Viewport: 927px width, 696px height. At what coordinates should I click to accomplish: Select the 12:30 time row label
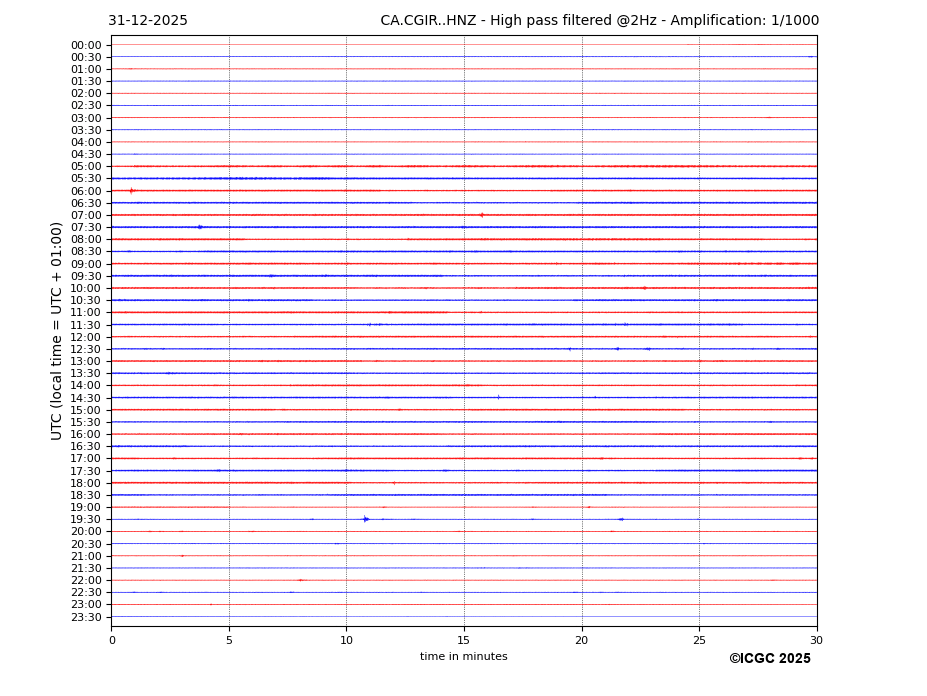click(85, 349)
